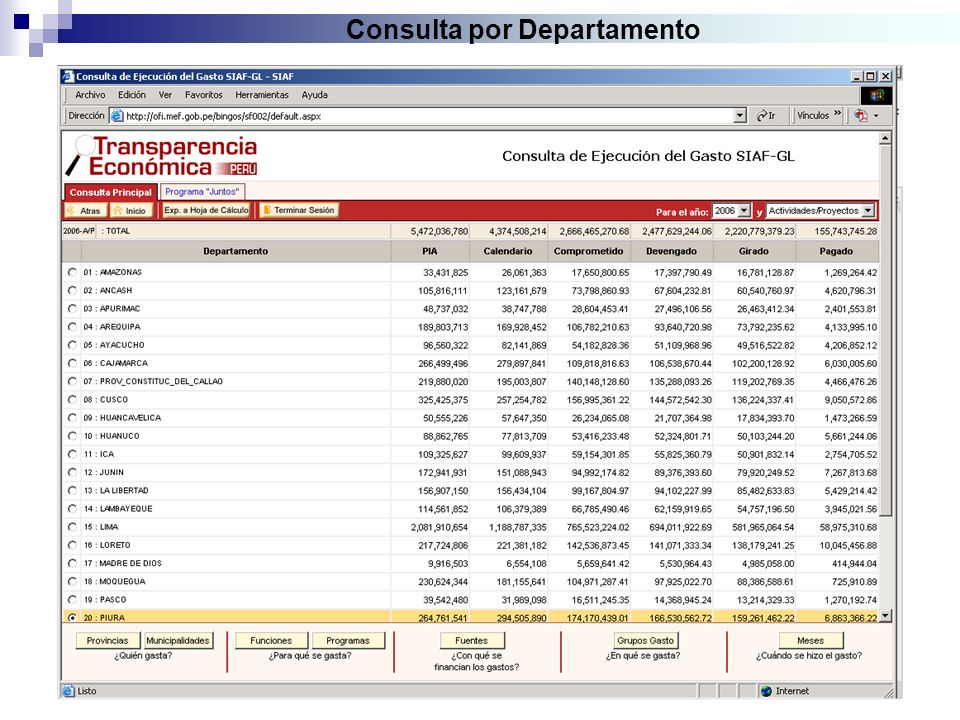
Task: Click TOTAL PIA value 5,472,036,780
Action: coord(440,231)
